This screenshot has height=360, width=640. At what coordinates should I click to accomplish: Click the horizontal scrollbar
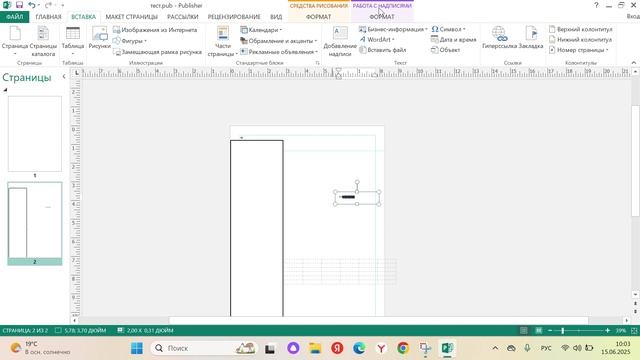(378, 320)
